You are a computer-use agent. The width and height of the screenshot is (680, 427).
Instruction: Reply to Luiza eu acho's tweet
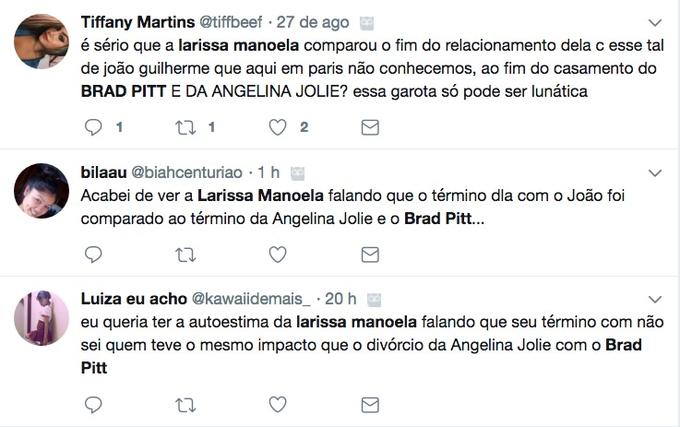[94, 404]
